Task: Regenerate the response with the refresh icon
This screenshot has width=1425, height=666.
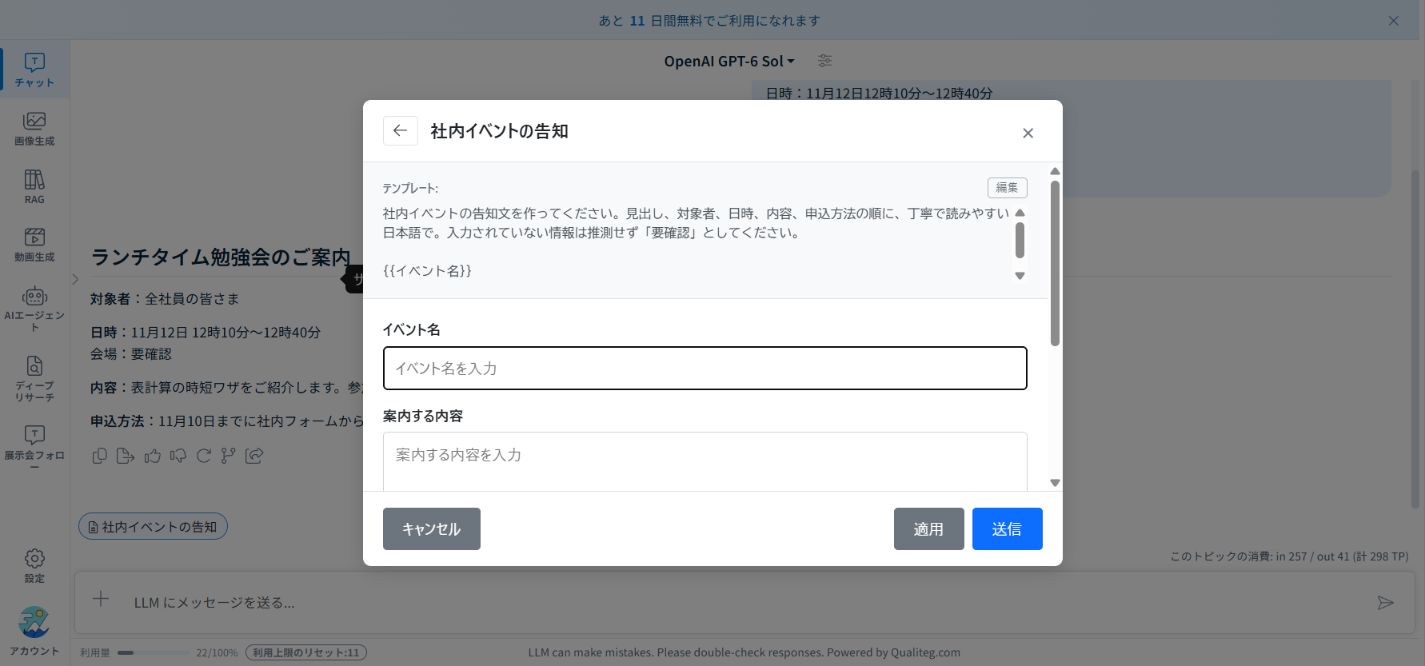Action: [203, 456]
